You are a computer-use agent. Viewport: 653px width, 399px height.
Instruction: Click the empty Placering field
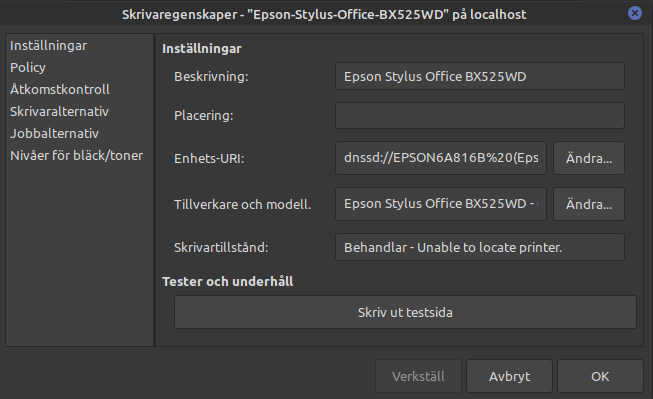click(x=480, y=115)
